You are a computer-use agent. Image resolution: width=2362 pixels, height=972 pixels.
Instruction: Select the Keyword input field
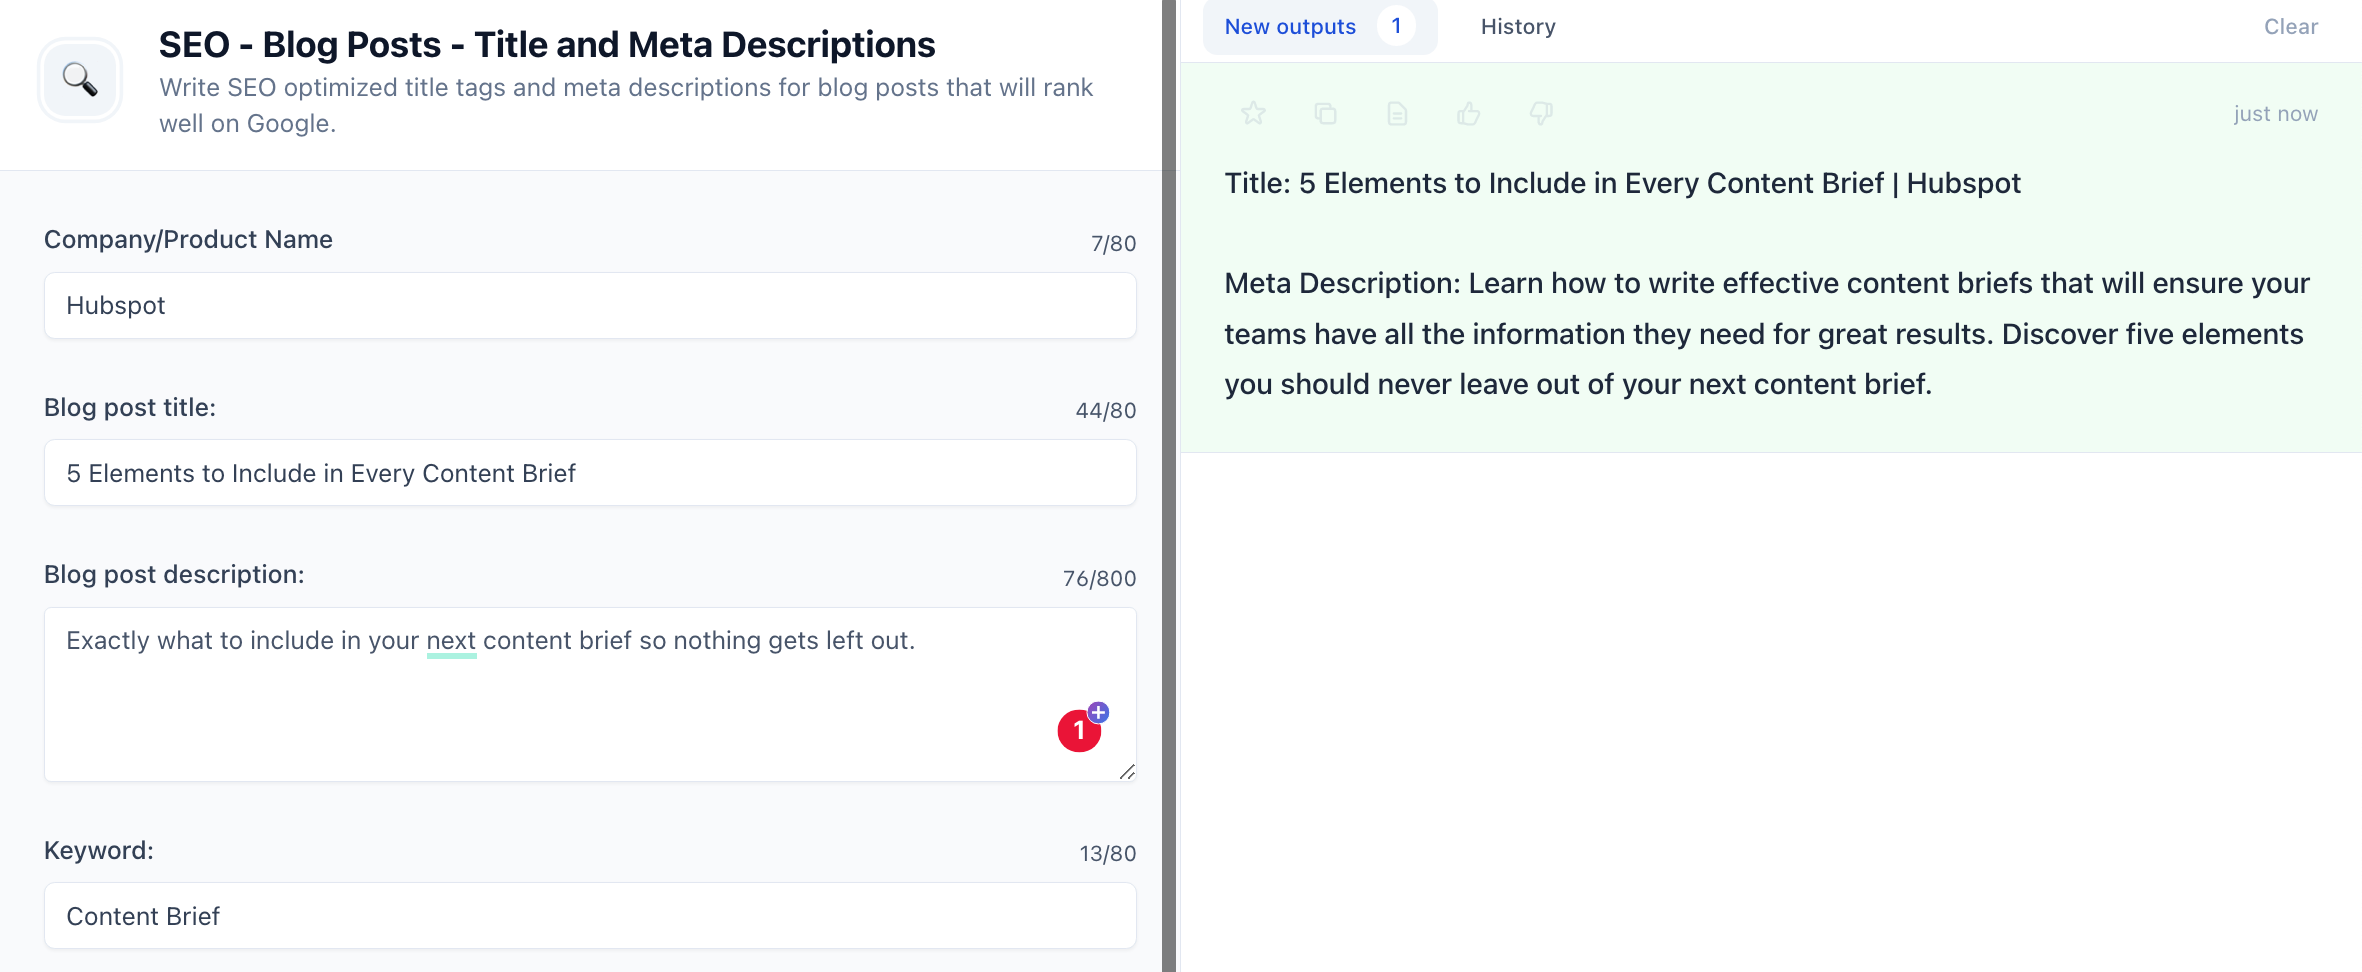[590, 916]
